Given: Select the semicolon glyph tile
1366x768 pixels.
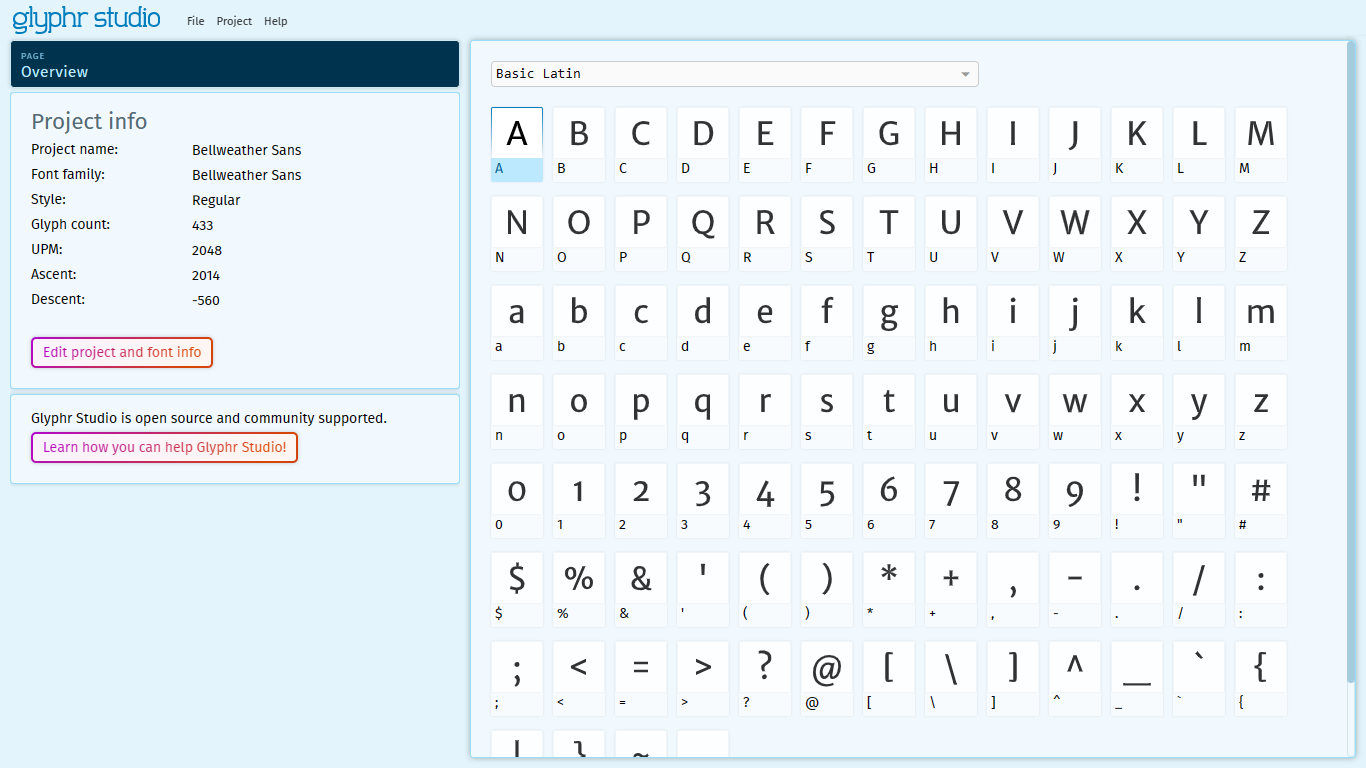Looking at the screenshot, I should tap(517, 678).
